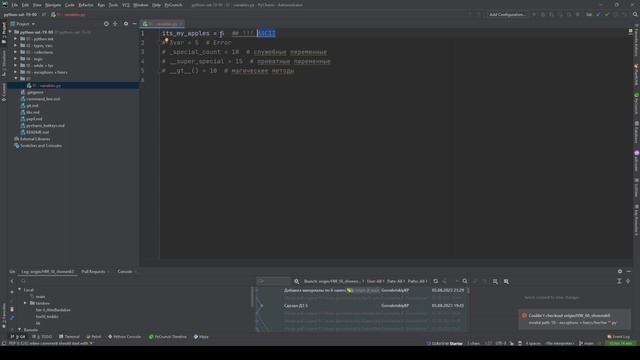Expand folder 06 exceptions in project tree
Screen dimensions: 640x360
click(16, 72)
